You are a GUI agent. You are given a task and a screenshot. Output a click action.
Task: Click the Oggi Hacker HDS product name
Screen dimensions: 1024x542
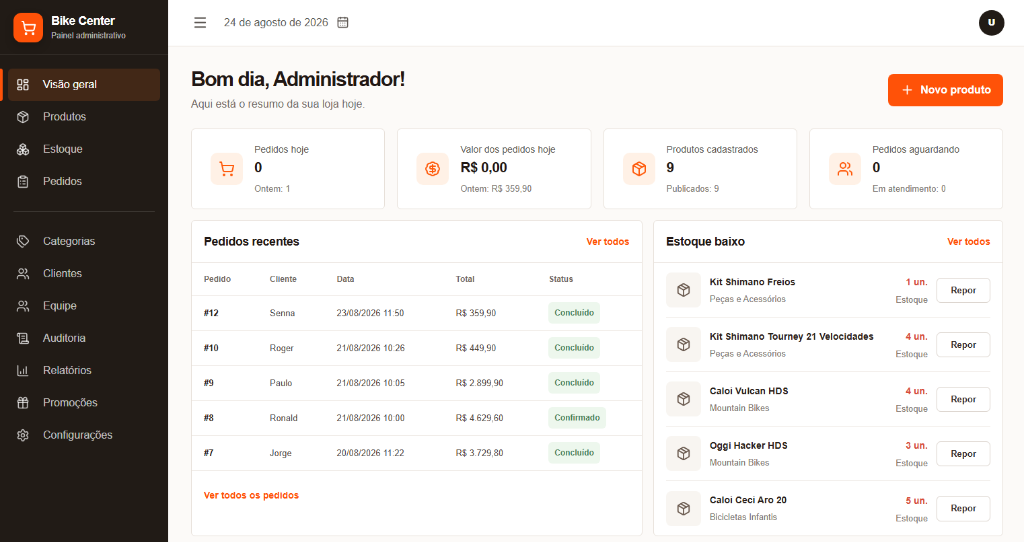click(748, 445)
